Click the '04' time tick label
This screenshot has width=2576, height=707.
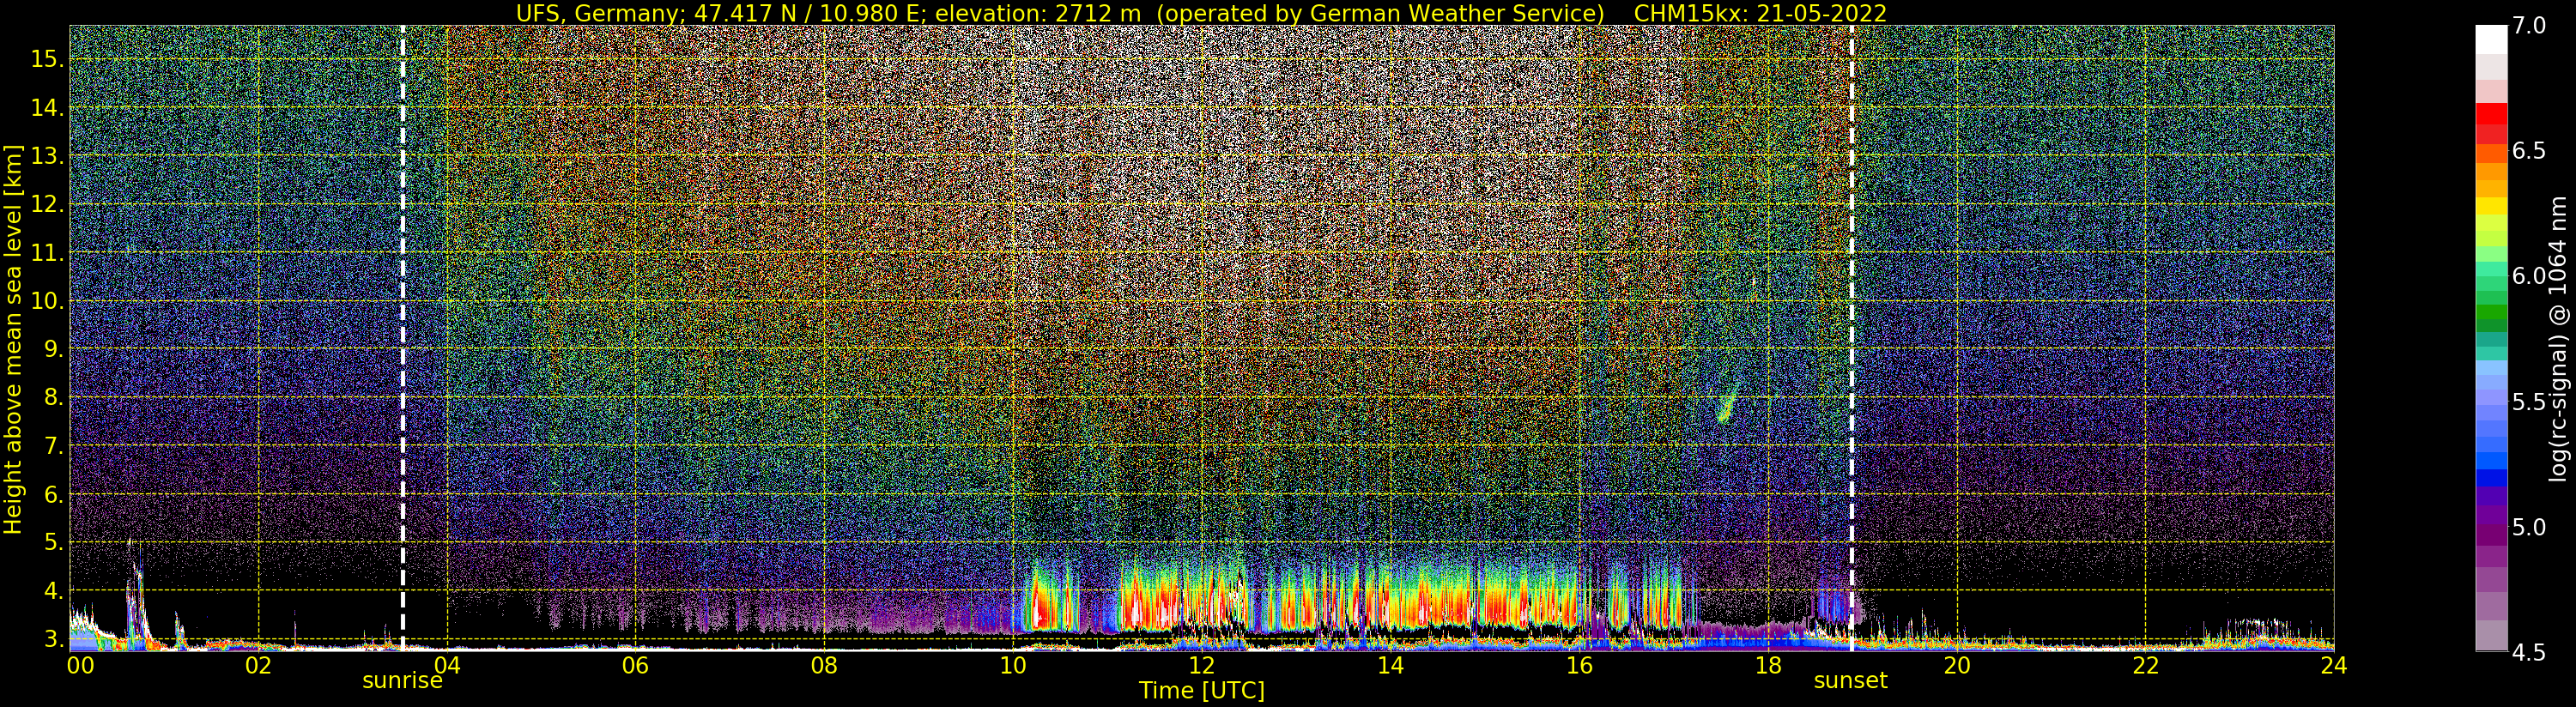click(x=446, y=665)
